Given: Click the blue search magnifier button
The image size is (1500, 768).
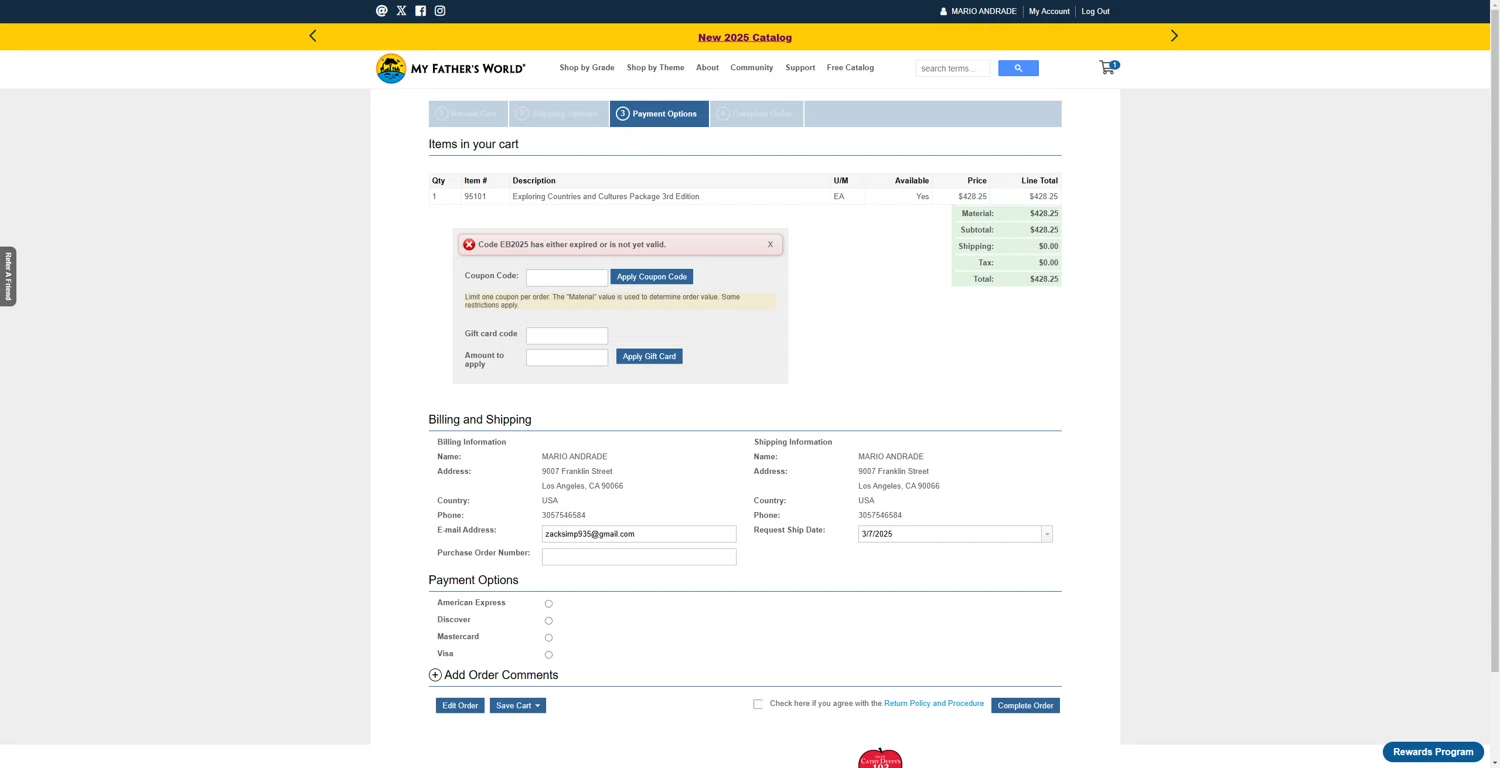Looking at the screenshot, I should point(1018,68).
